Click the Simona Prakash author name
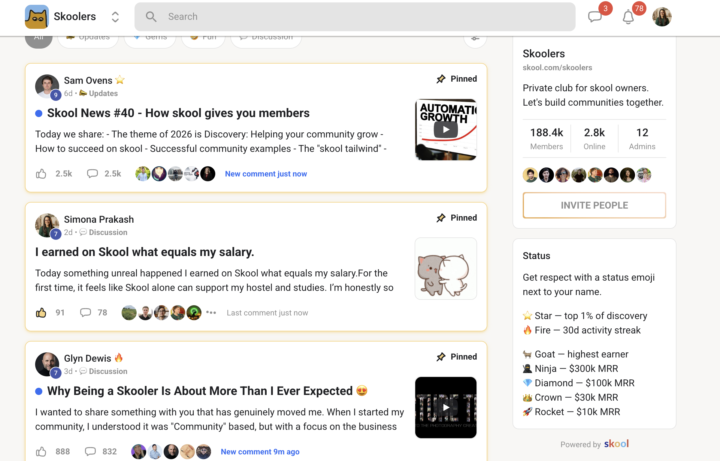Image resolution: width=720 pixels, height=461 pixels. click(x=99, y=219)
